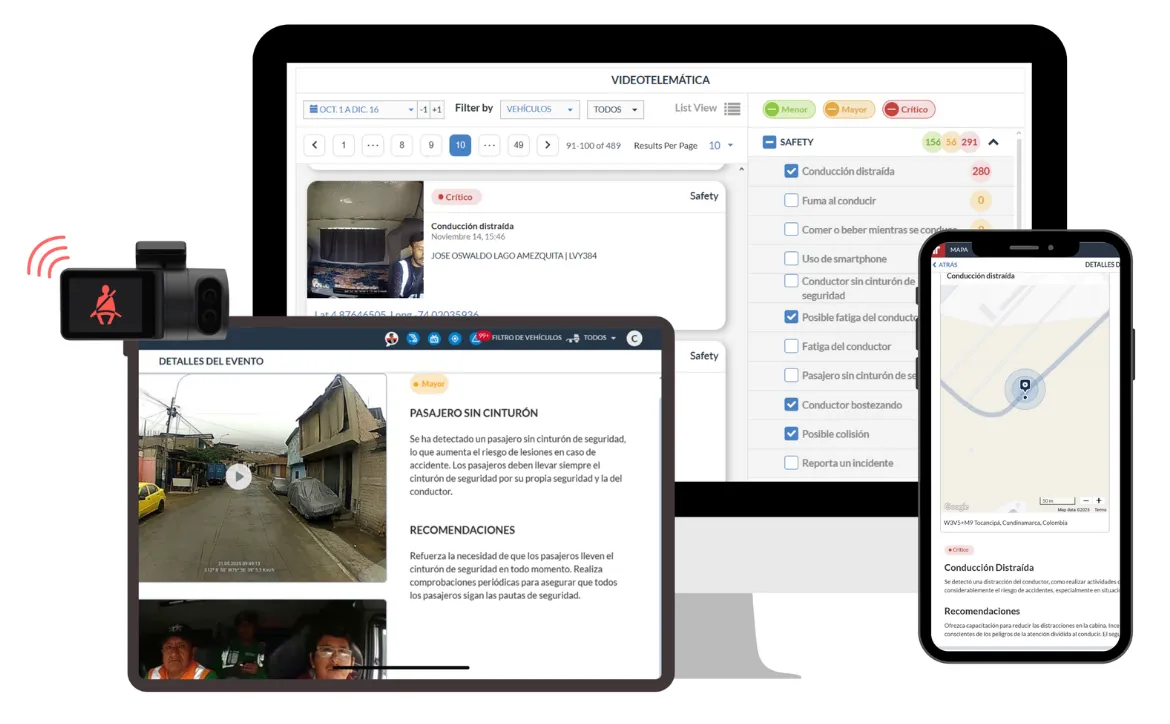Click the calendar icon in date range
Viewport: 1170px width, 724px height.
(x=313, y=109)
